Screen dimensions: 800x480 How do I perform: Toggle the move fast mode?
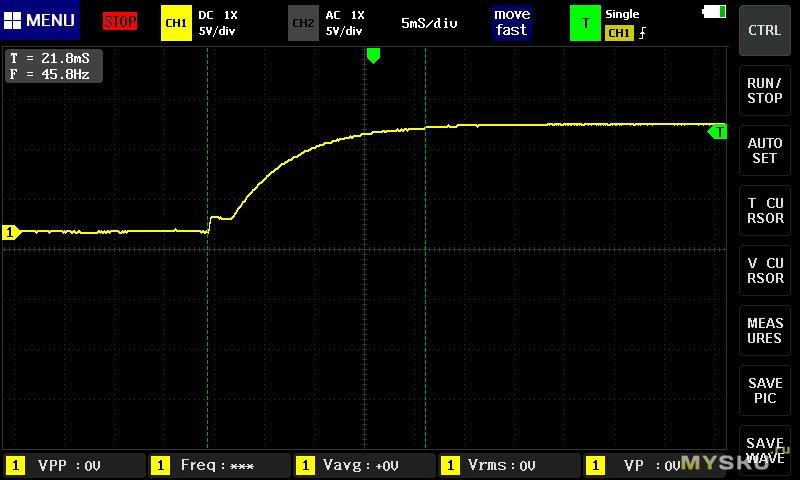[x=511, y=22]
